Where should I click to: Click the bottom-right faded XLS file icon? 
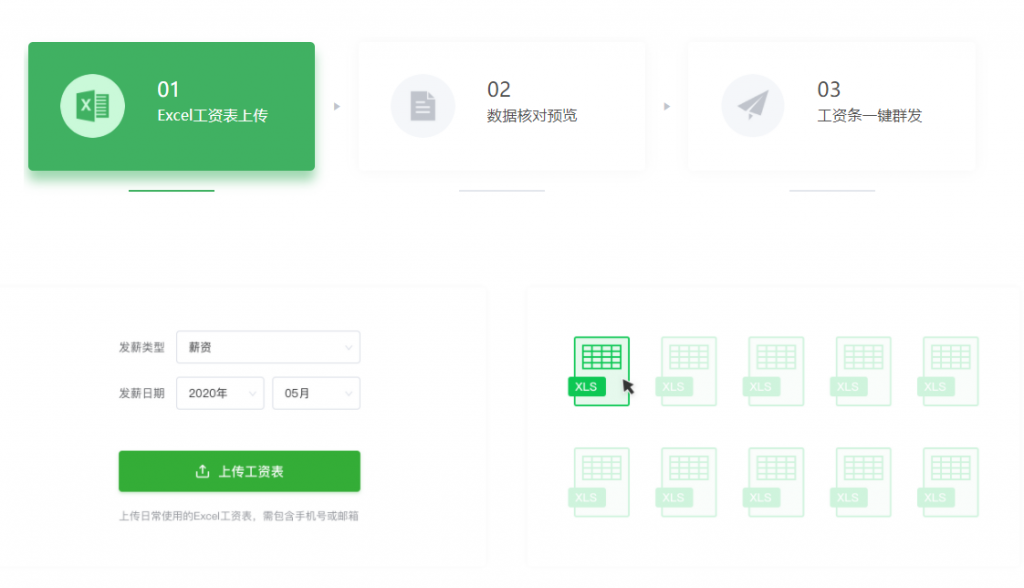click(949, 481)
